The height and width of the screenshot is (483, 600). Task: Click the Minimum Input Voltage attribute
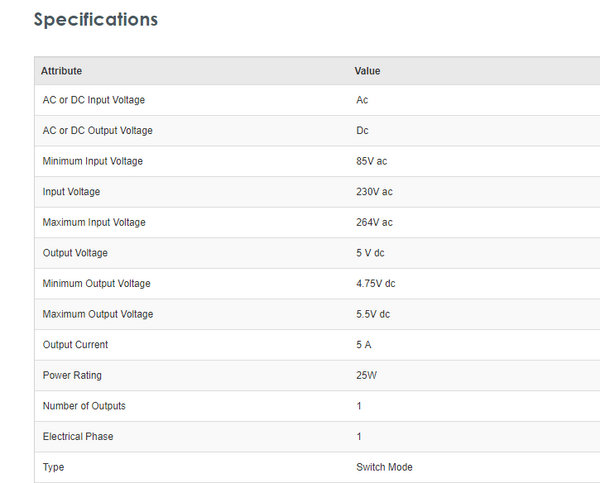[x=92, y=161]
